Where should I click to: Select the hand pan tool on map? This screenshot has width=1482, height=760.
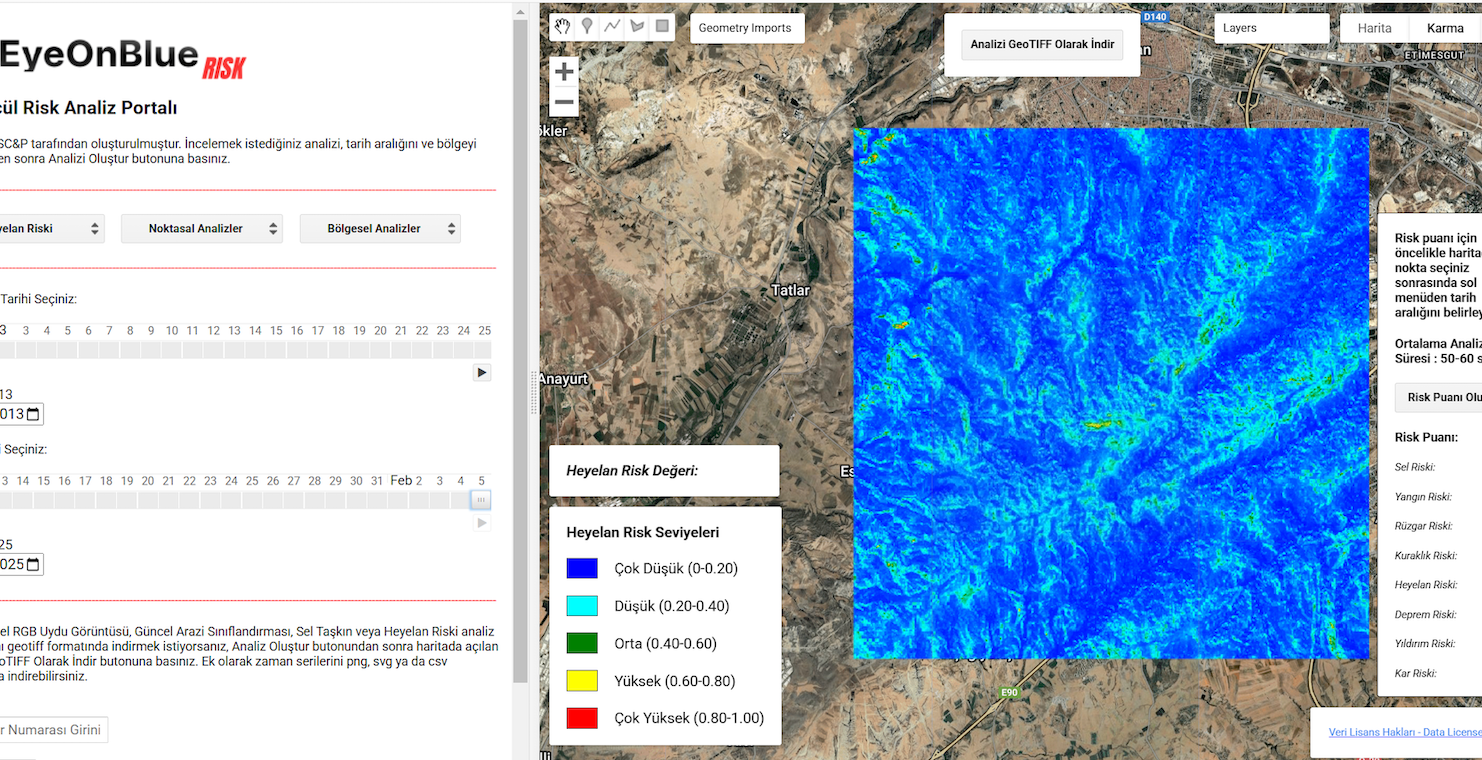(563, 27)
